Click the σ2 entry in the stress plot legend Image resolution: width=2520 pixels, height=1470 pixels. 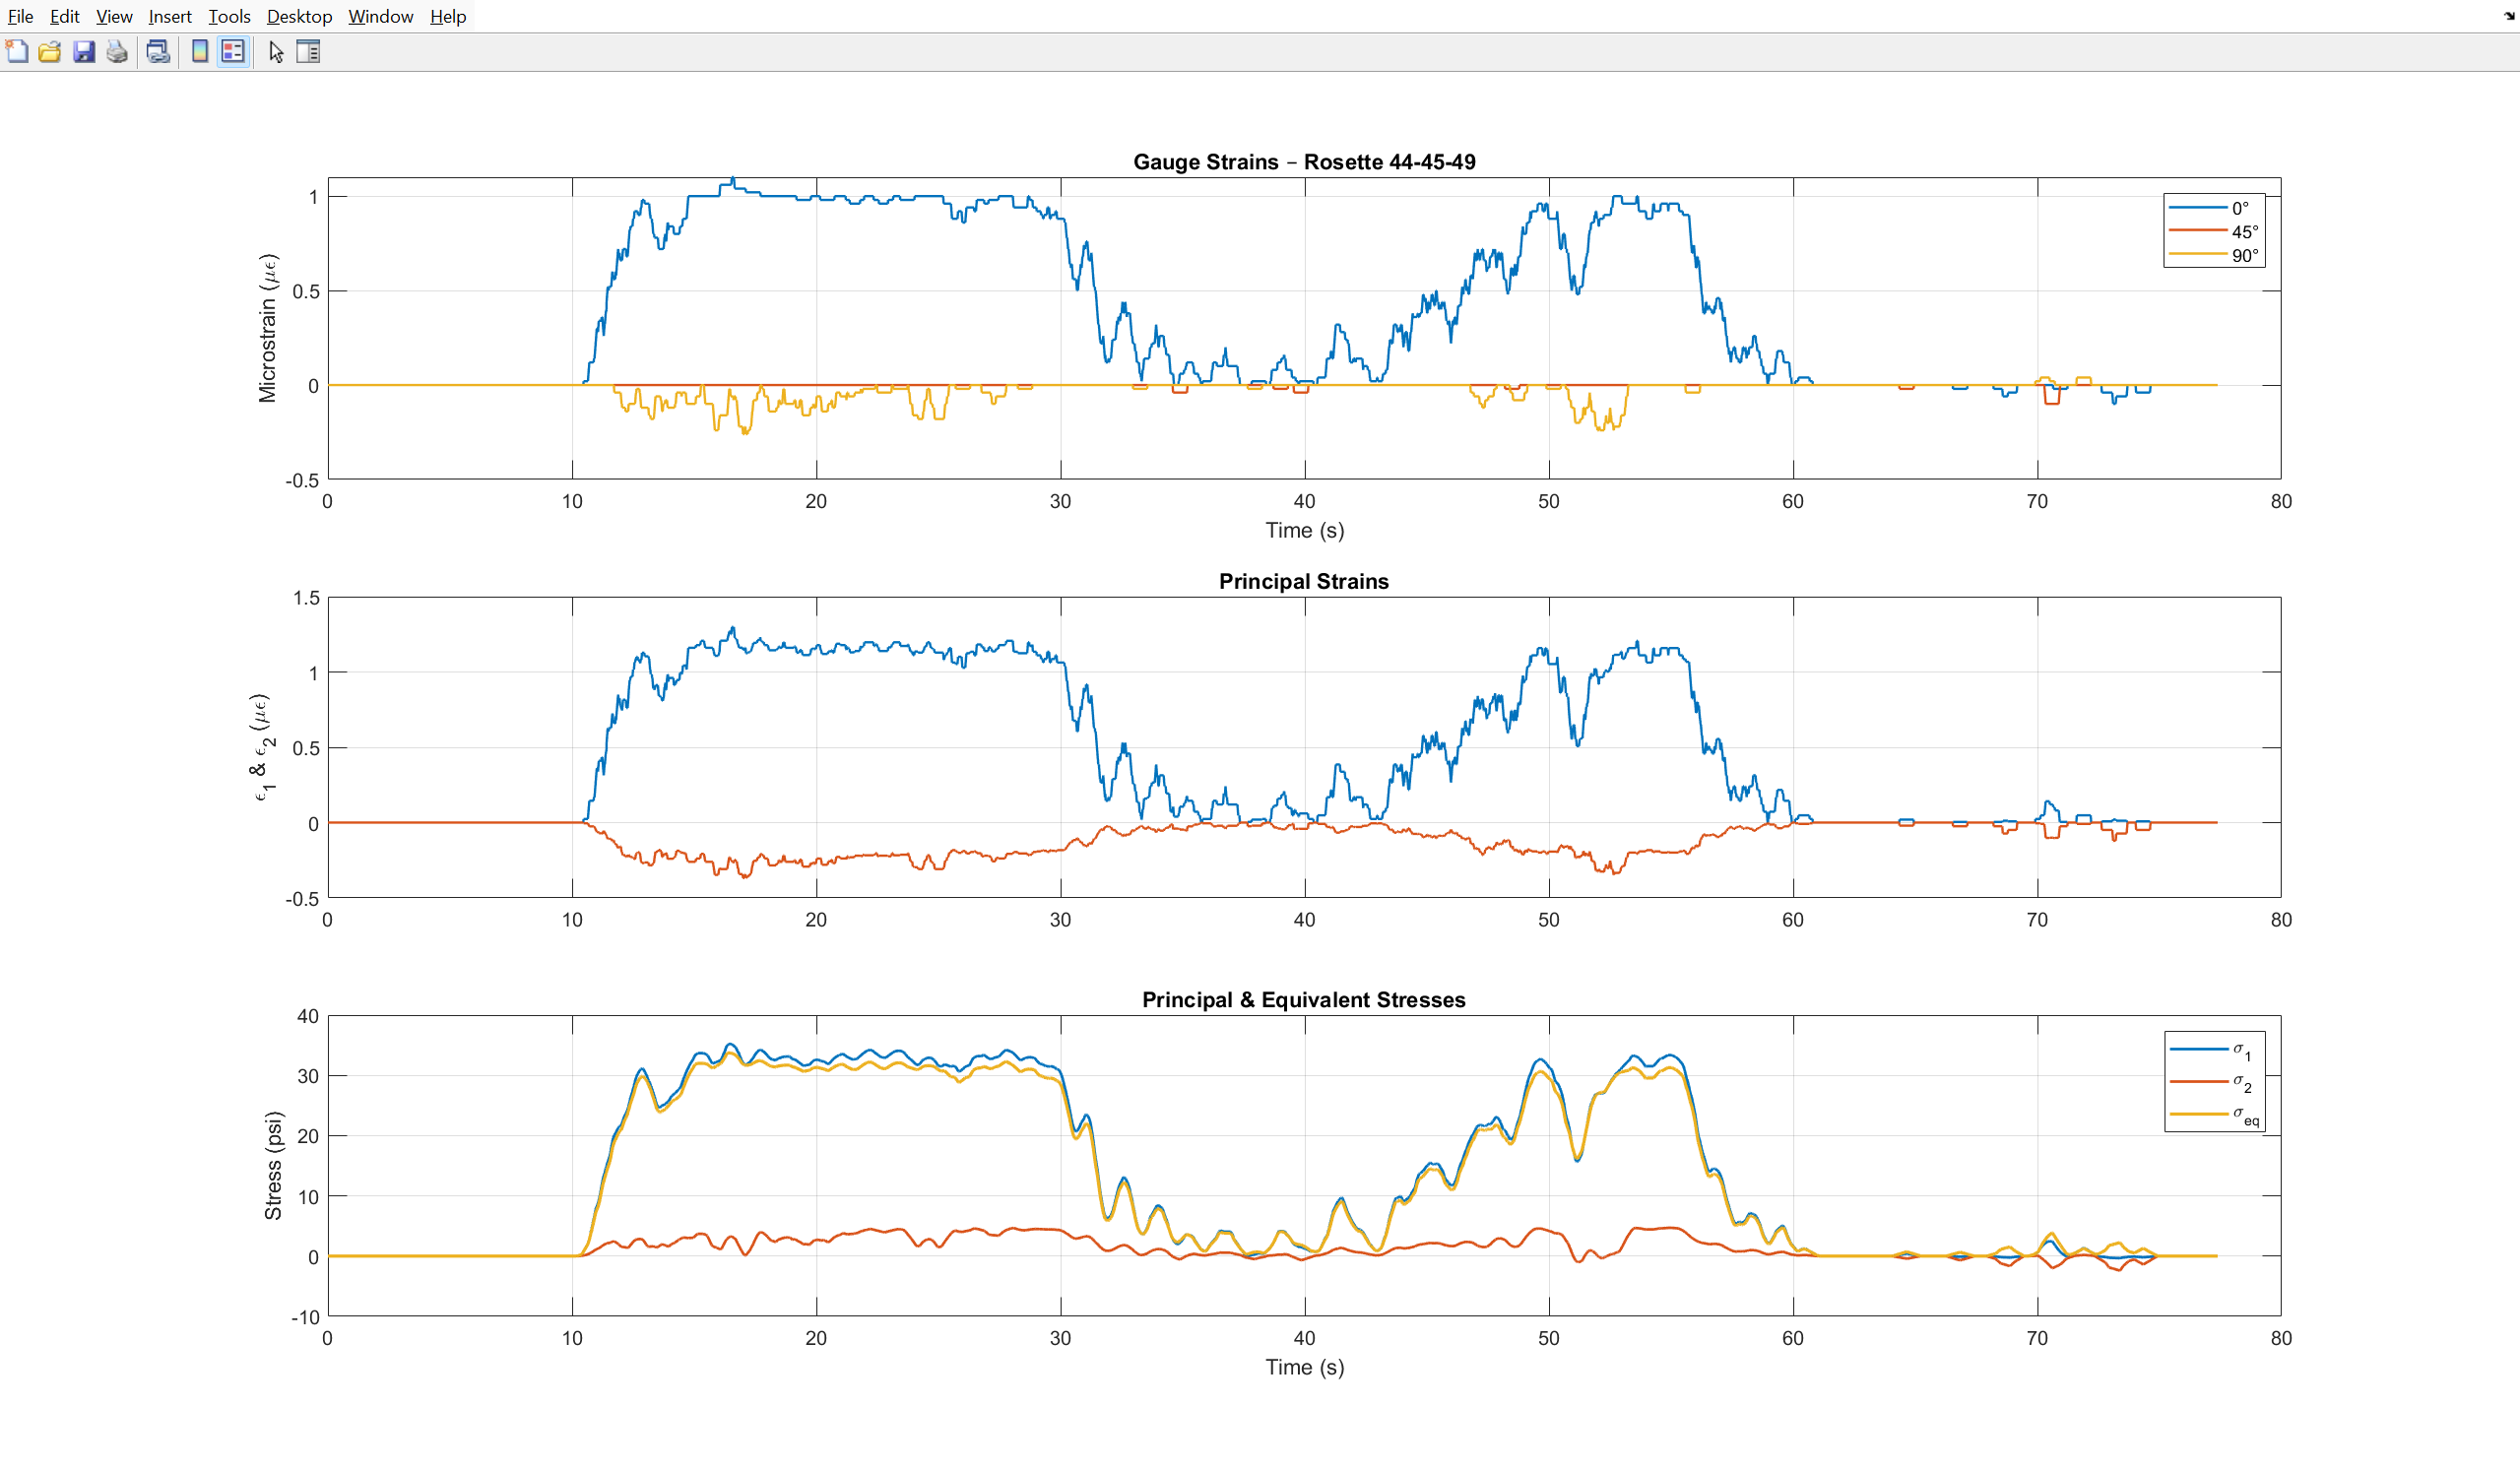(2213, 1082)
